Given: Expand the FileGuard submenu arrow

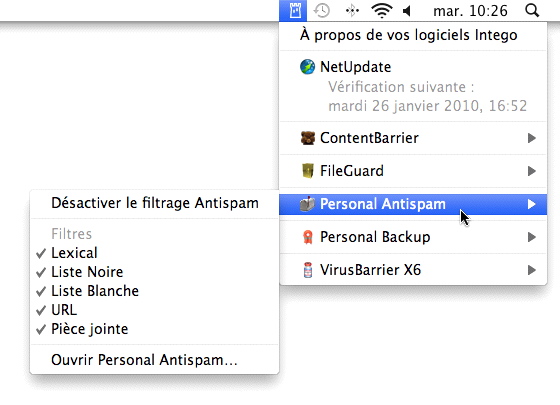Looking at the screenshot, I should click(531, 171).
